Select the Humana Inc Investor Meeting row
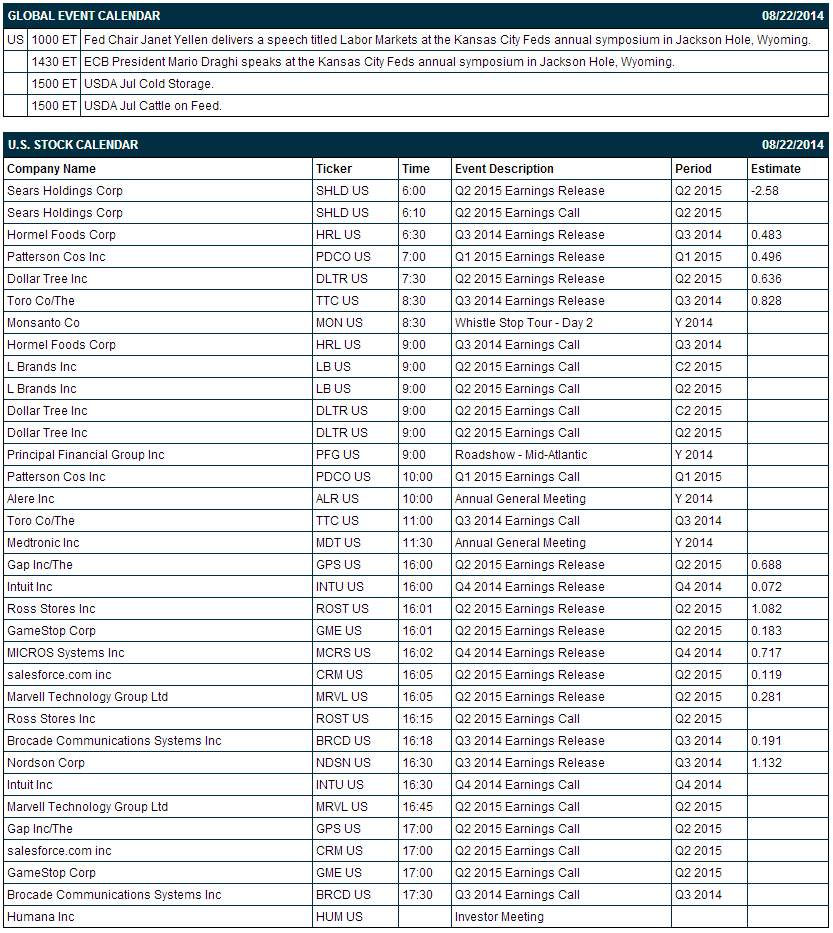 416,917
